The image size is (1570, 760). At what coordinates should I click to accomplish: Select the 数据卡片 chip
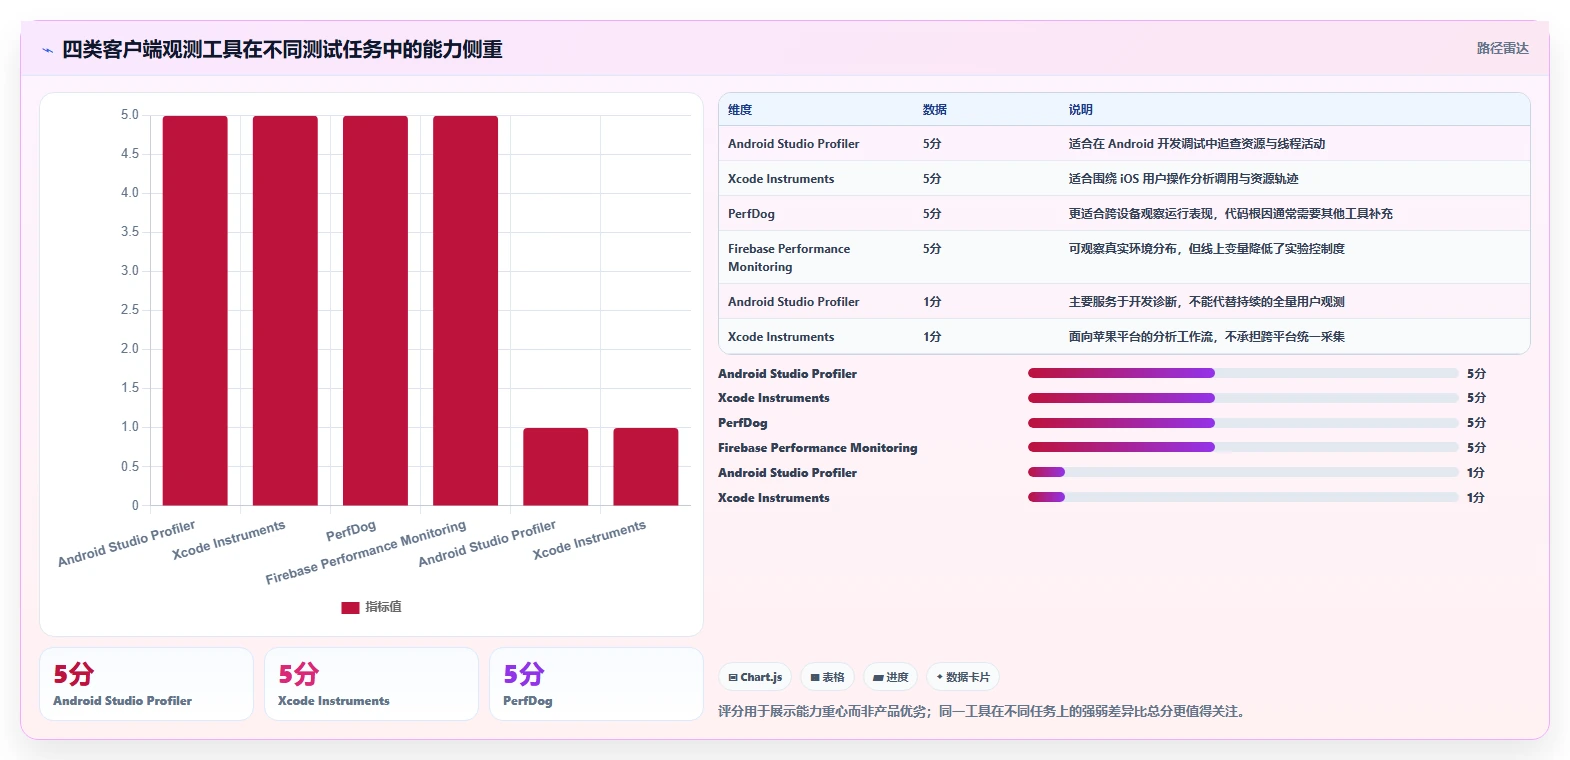[962, 677]
